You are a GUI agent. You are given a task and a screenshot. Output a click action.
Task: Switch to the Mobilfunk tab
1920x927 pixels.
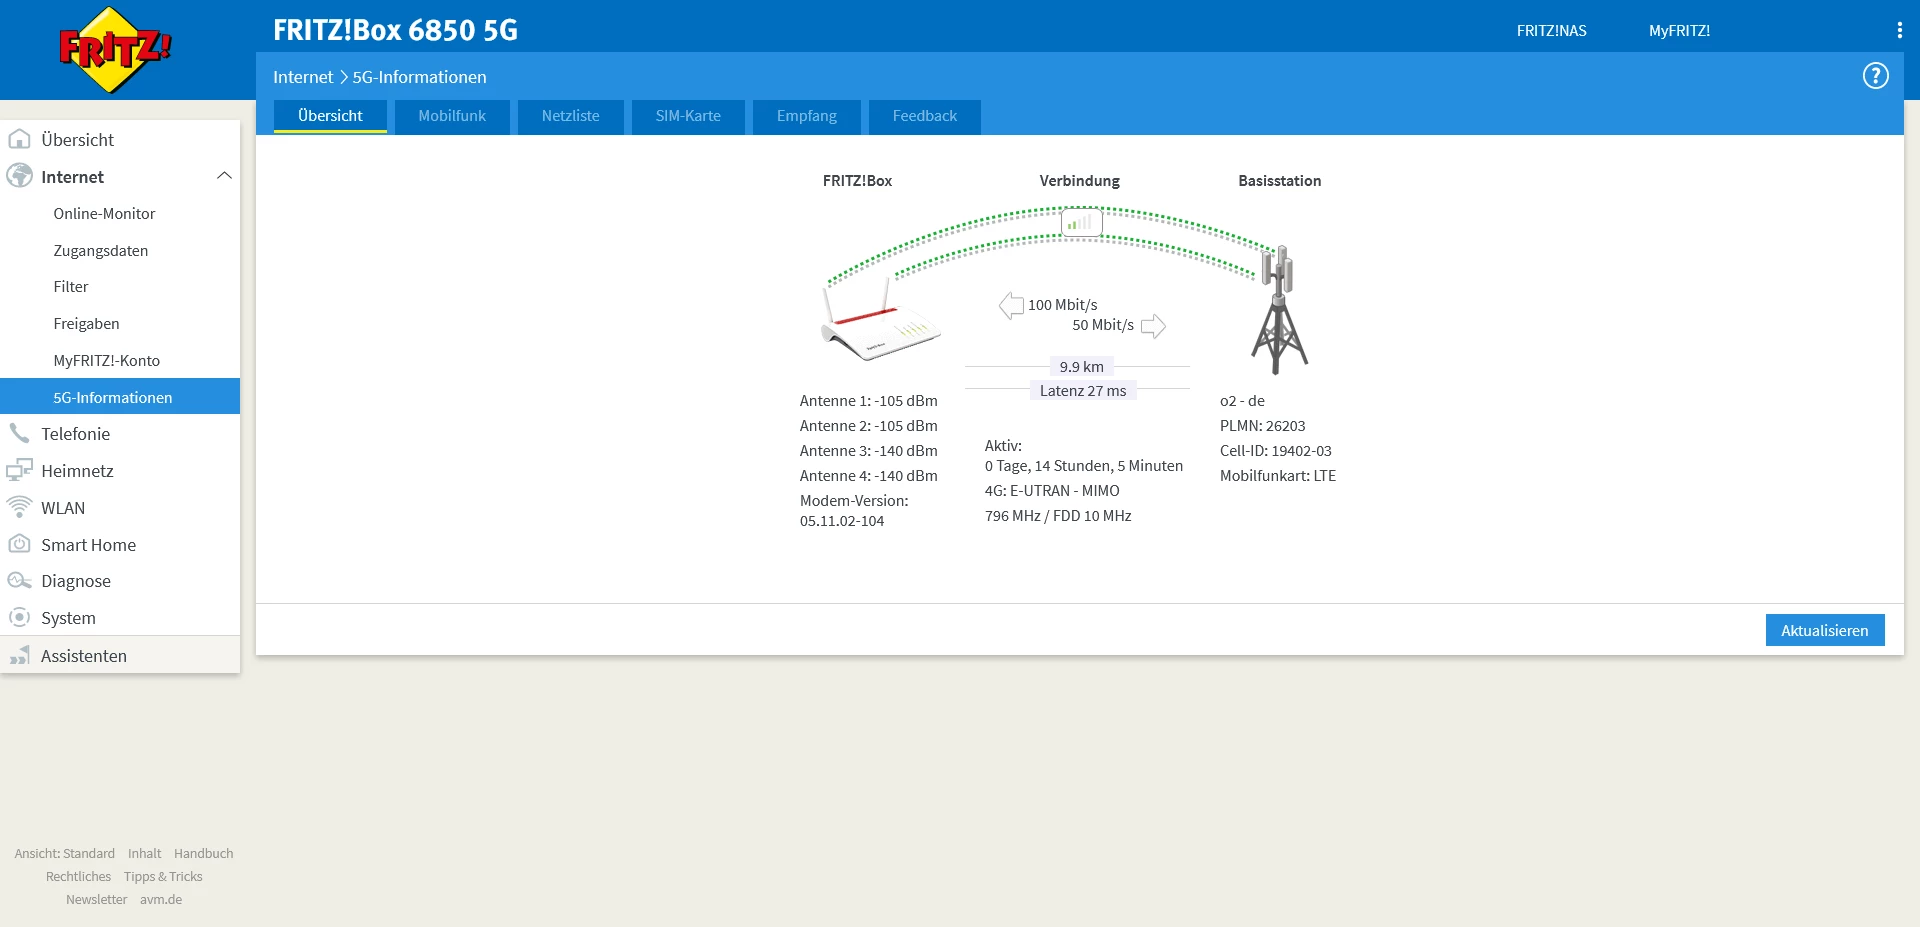452,116
